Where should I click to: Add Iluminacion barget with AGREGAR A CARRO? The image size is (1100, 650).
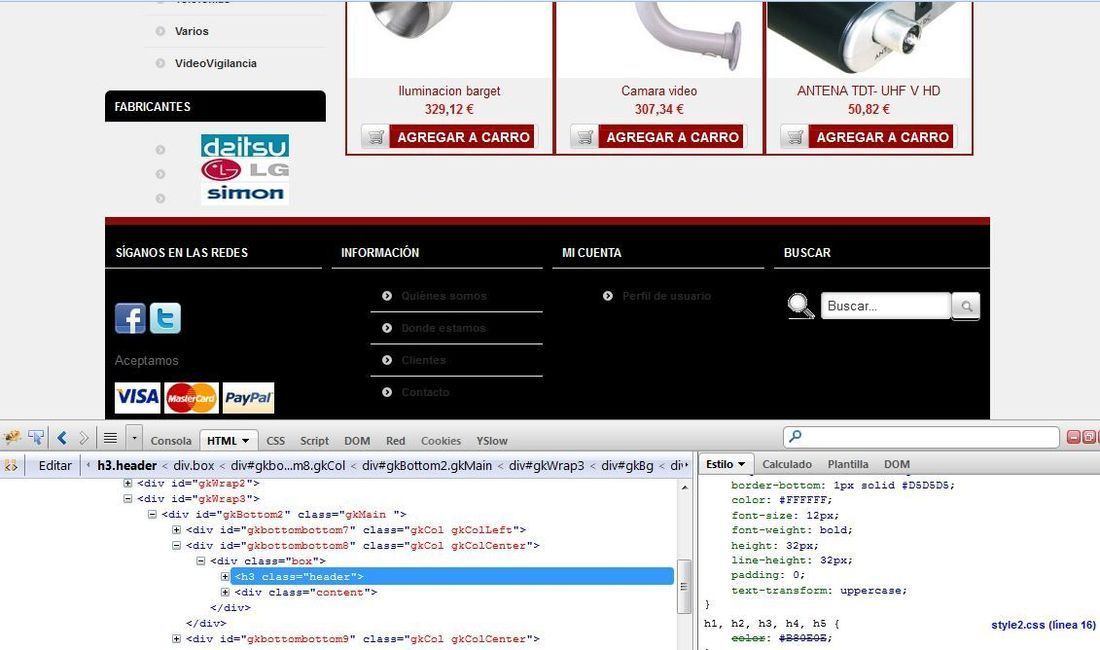(x=463, y=137)
